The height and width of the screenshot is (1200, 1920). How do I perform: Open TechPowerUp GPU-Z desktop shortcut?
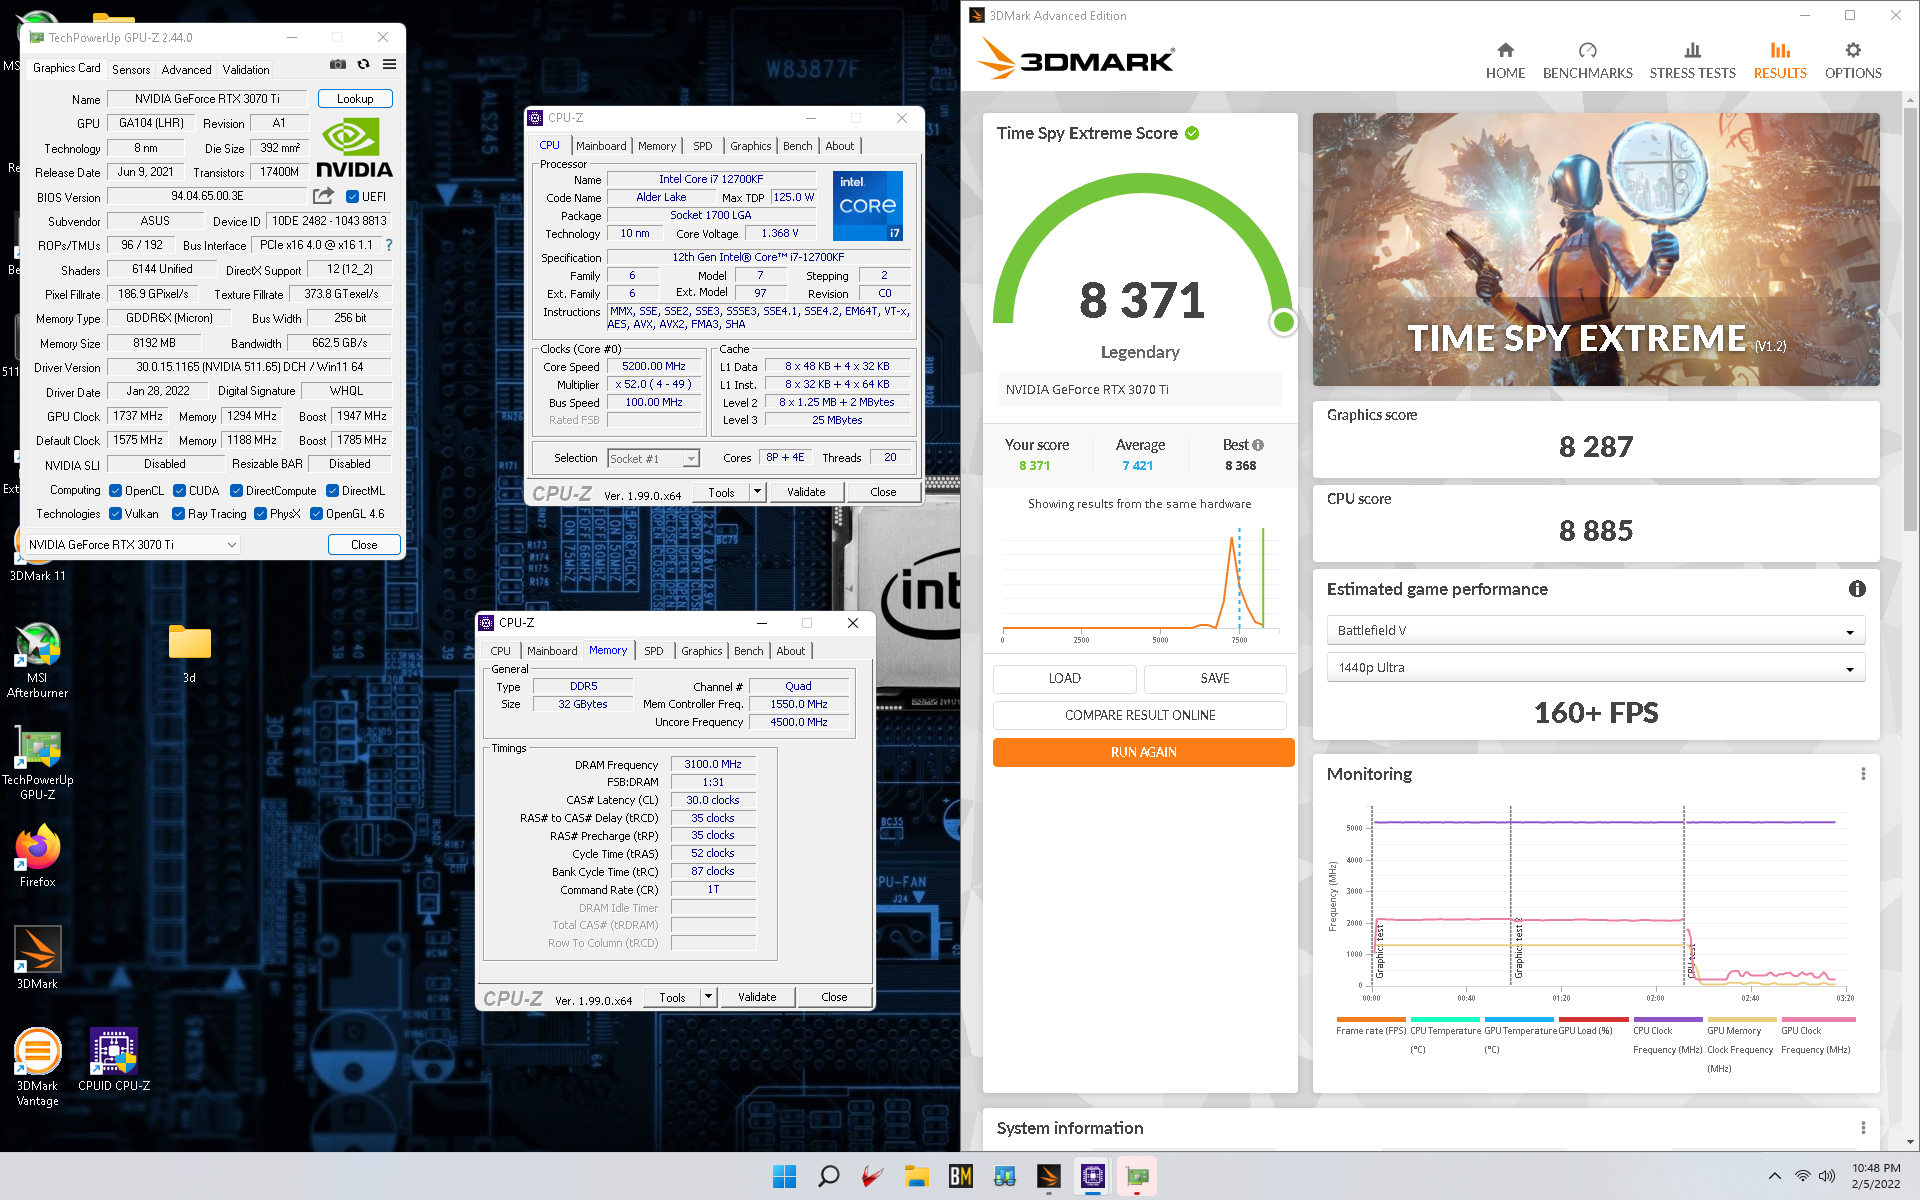click(x=37, y=762)
